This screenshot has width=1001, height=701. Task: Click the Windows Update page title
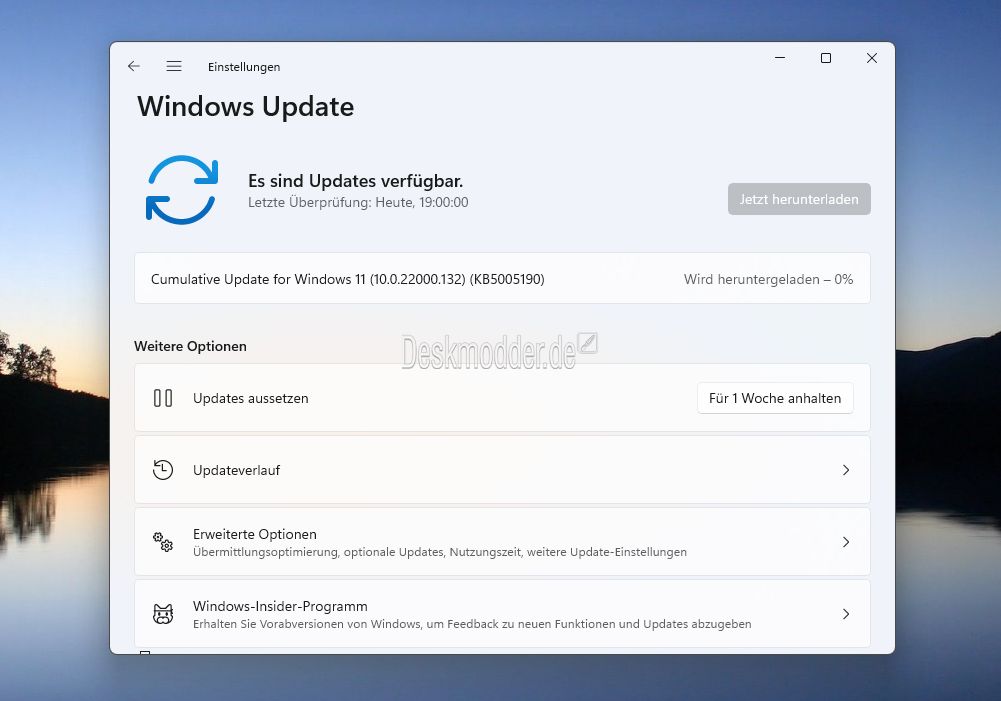tap(245, 107)
